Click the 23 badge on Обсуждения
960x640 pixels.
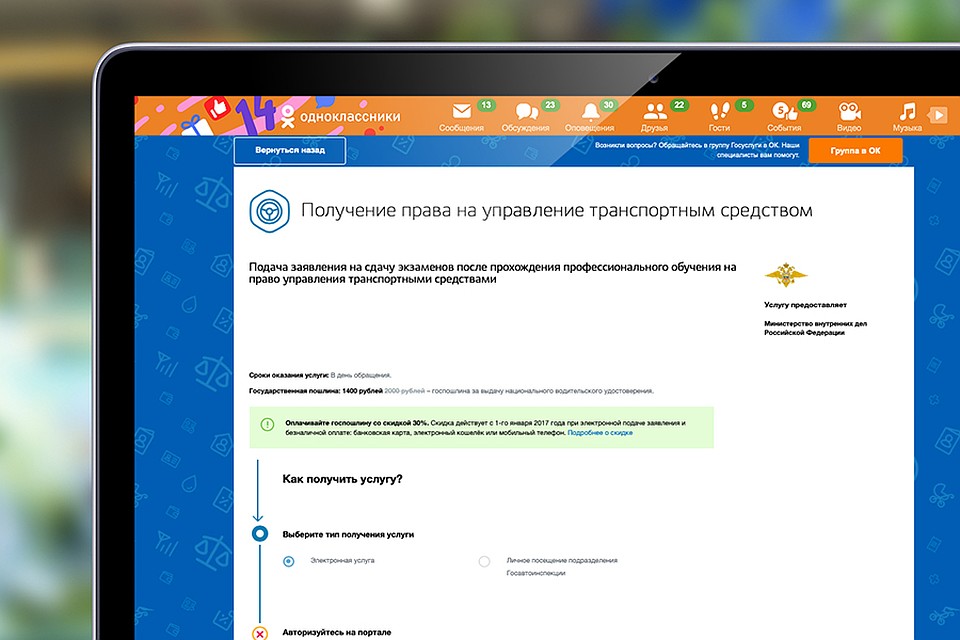click(550, 105)
